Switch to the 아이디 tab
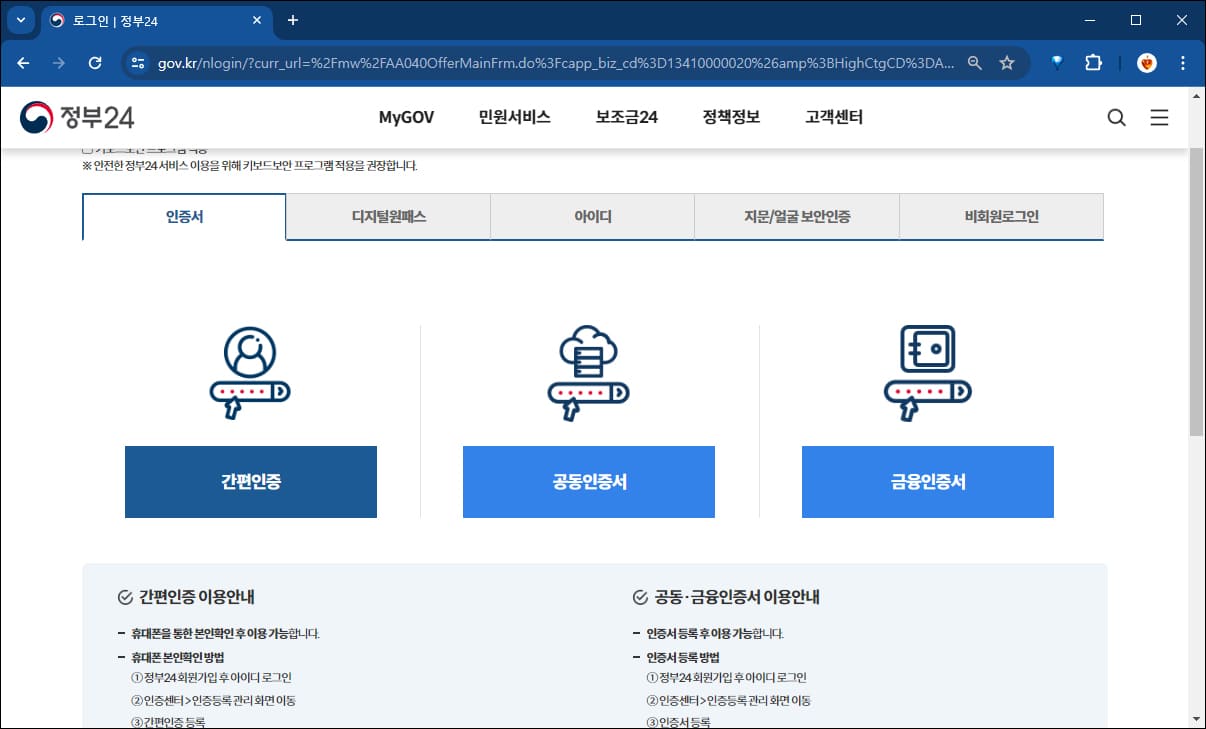 [x=592, y=217]
